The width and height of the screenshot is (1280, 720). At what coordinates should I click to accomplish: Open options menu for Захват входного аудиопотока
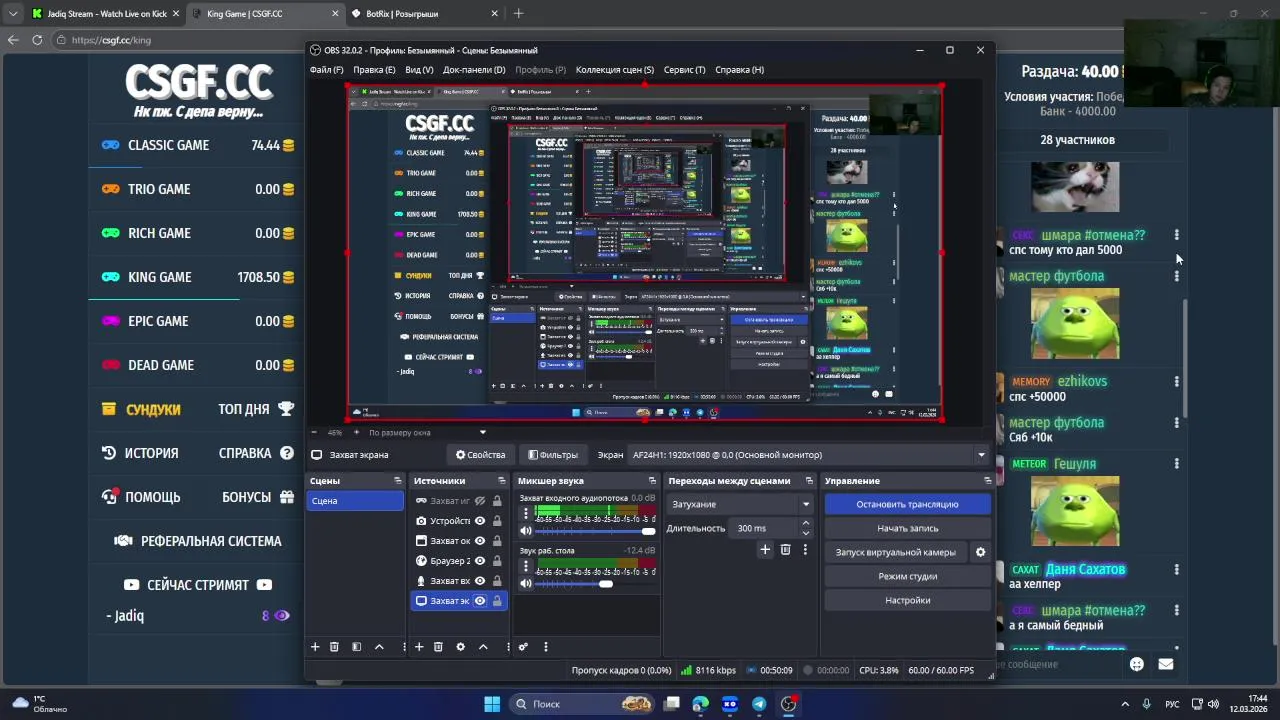pos(526,514)
